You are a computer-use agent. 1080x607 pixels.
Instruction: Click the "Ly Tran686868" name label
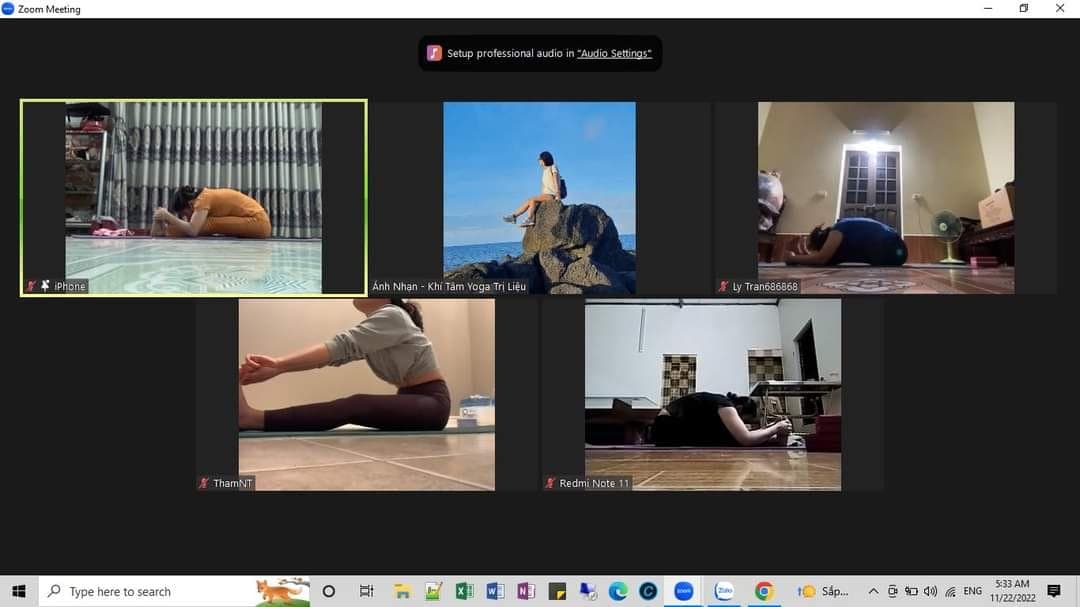pos(765,286)
